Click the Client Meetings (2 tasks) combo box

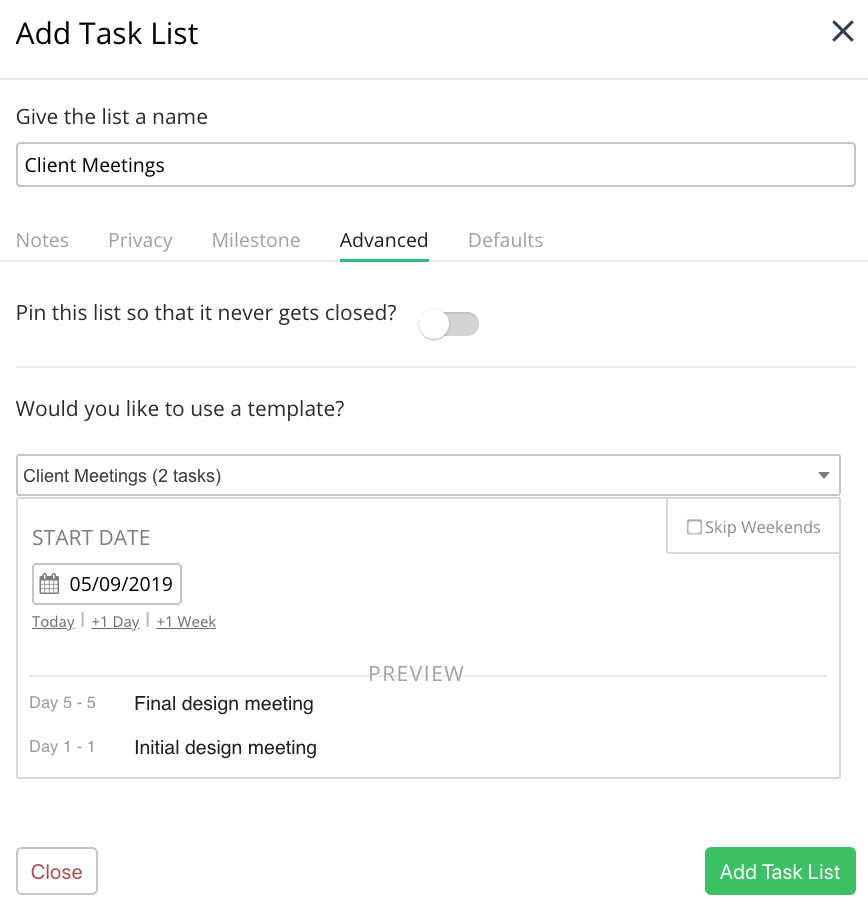[x=420, y=475]
